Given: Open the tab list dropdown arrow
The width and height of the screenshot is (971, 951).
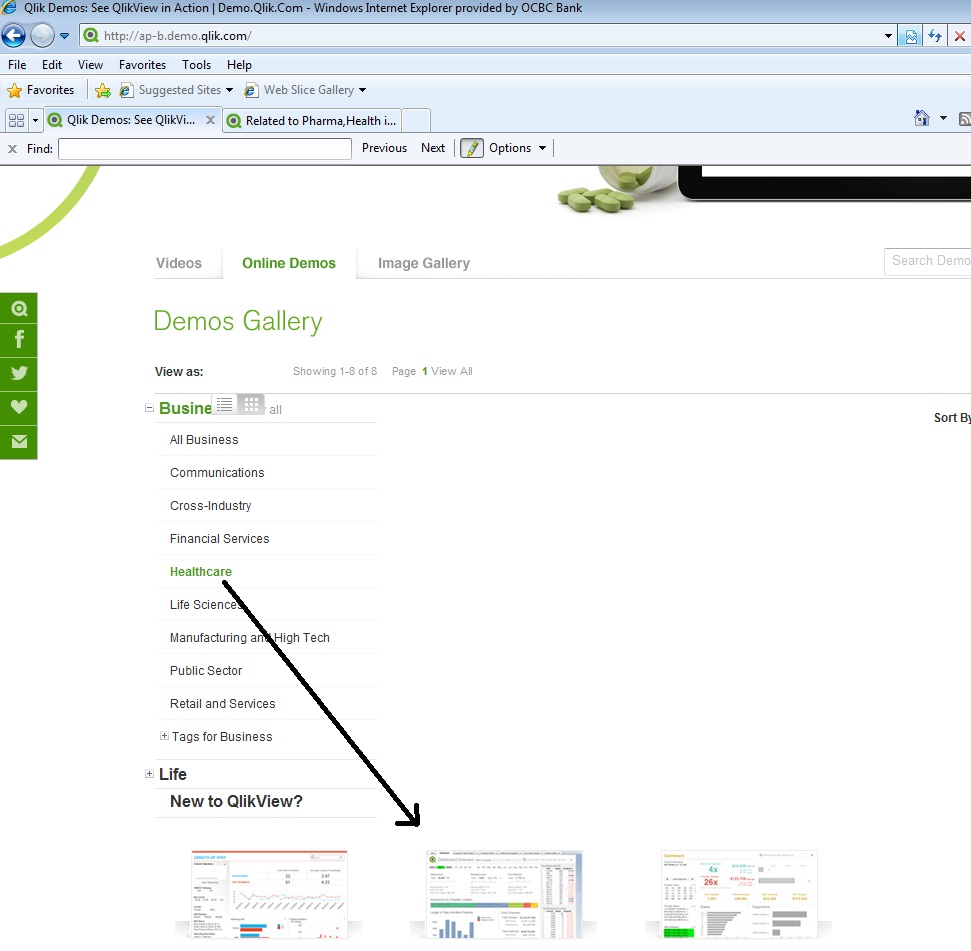Looking at the screenshot, I should 35,120.
